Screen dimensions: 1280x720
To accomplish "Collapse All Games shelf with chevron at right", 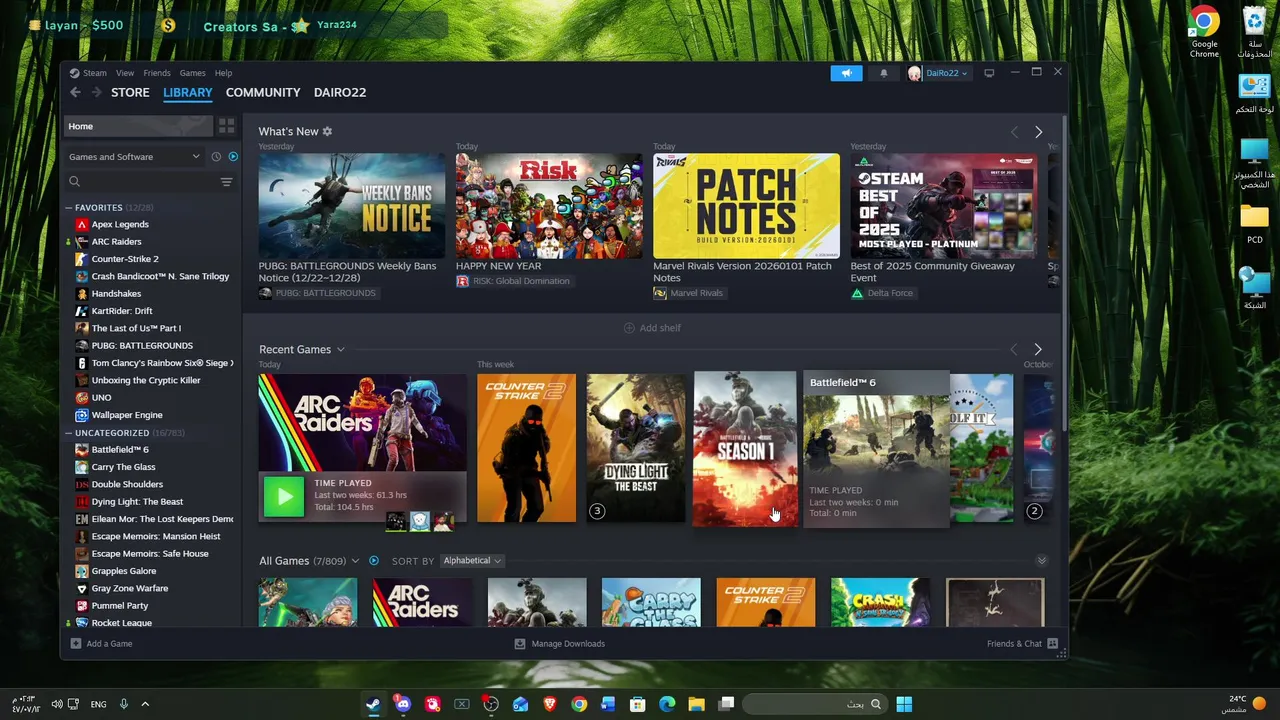I will [x=1041, y=561].
